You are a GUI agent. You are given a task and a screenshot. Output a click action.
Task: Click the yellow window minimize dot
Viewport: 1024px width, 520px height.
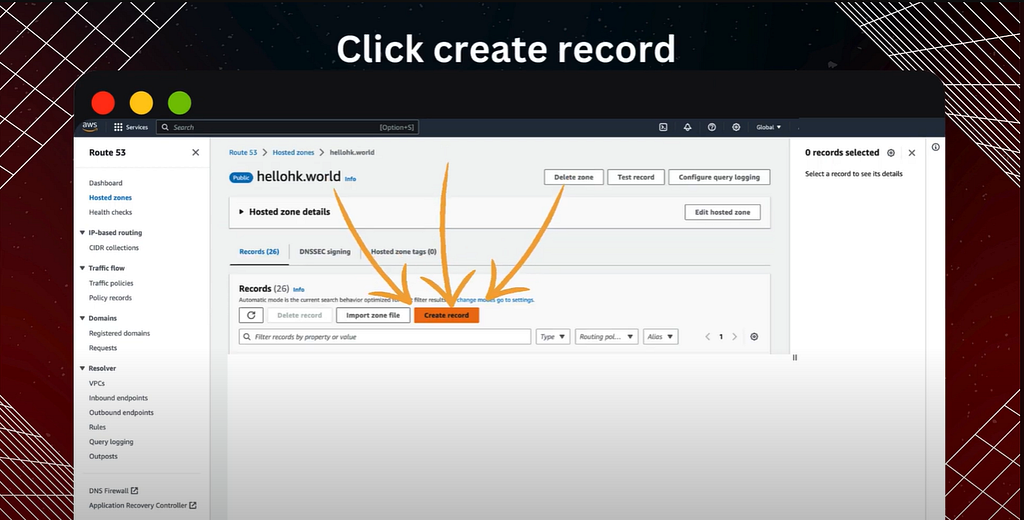141,103
